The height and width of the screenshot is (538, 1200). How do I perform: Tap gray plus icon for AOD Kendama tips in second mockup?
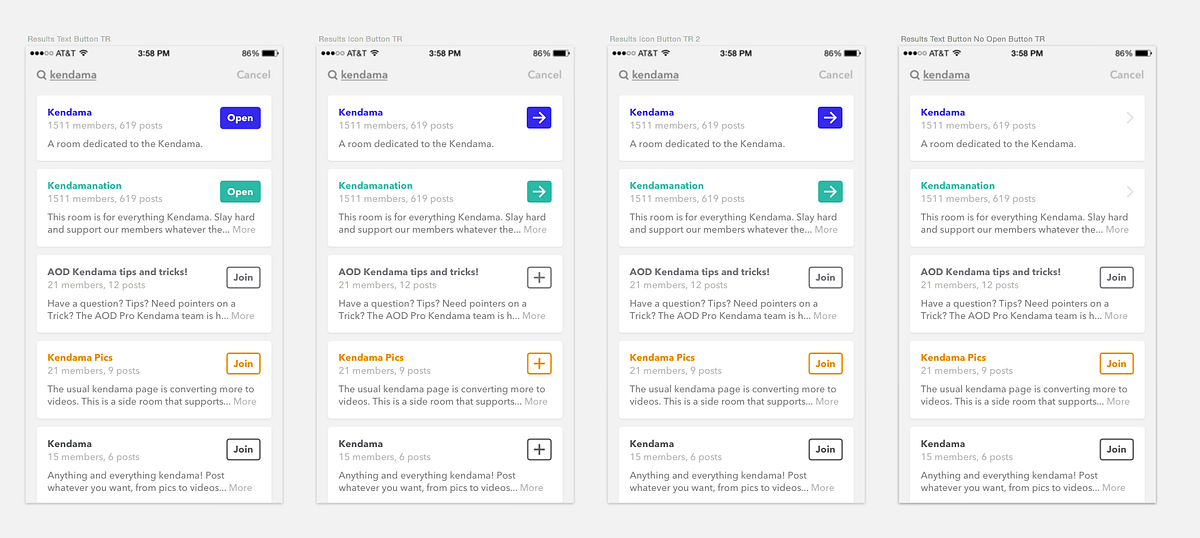[539, 277]
